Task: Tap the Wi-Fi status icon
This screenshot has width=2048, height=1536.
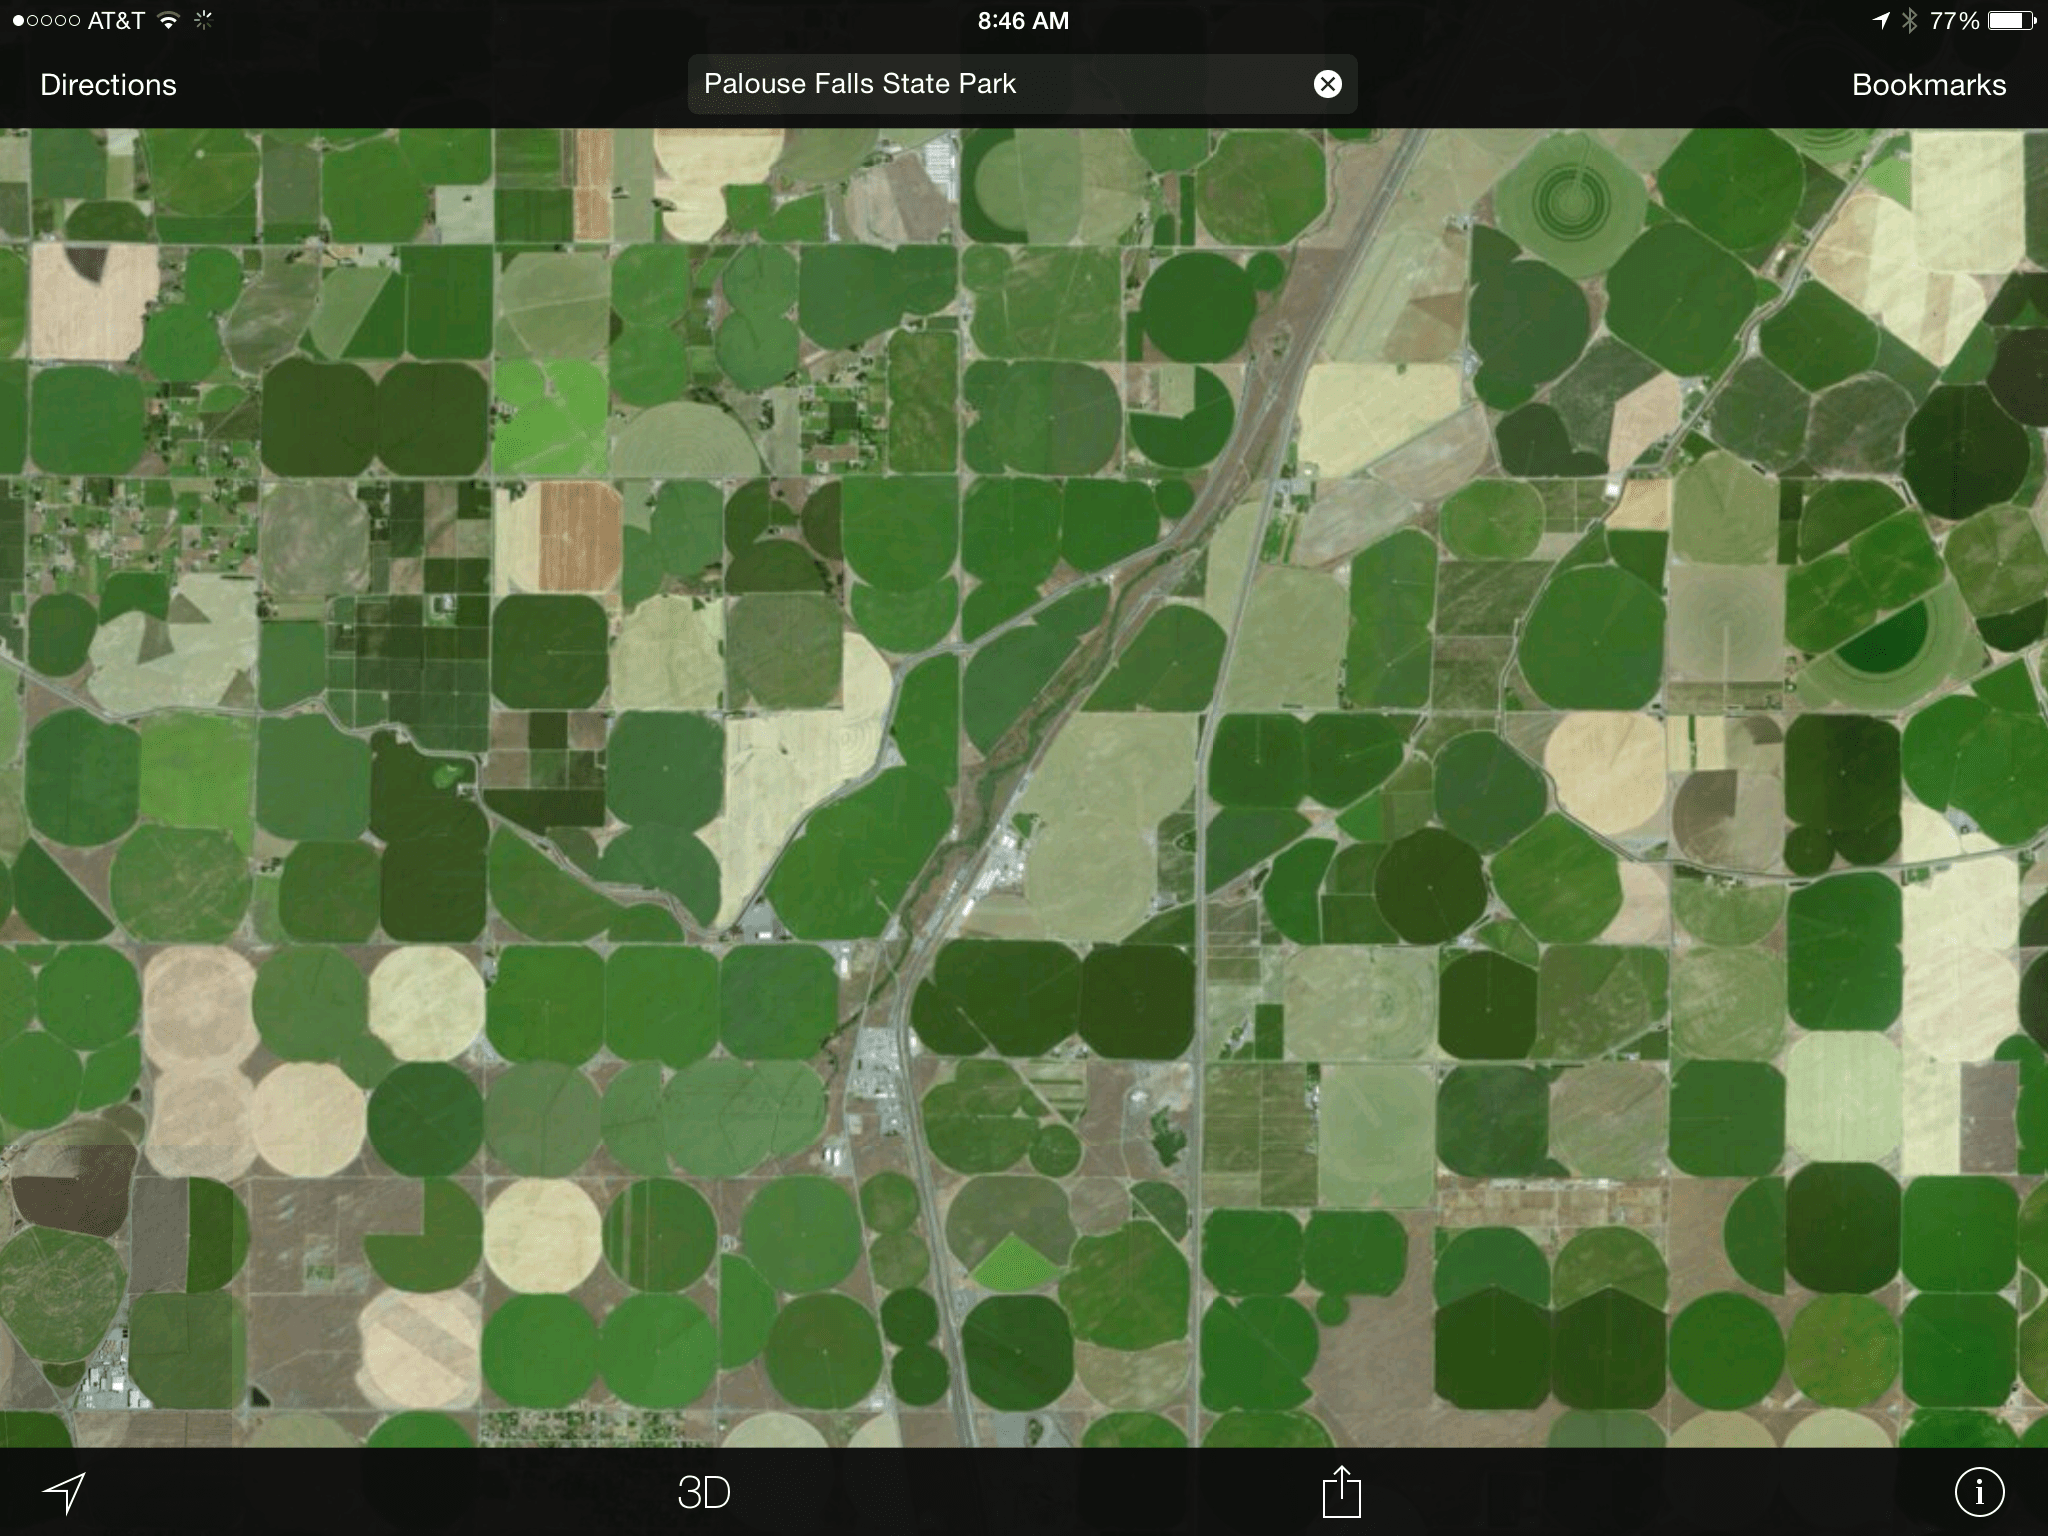Action: pos(168,21)
